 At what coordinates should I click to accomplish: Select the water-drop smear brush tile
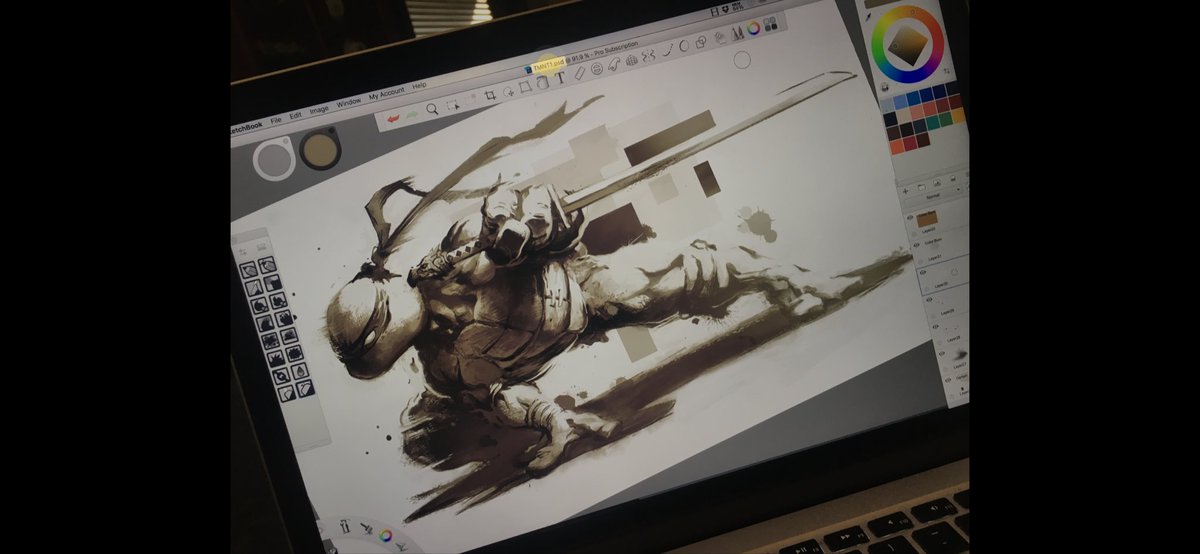coord(300,371)
